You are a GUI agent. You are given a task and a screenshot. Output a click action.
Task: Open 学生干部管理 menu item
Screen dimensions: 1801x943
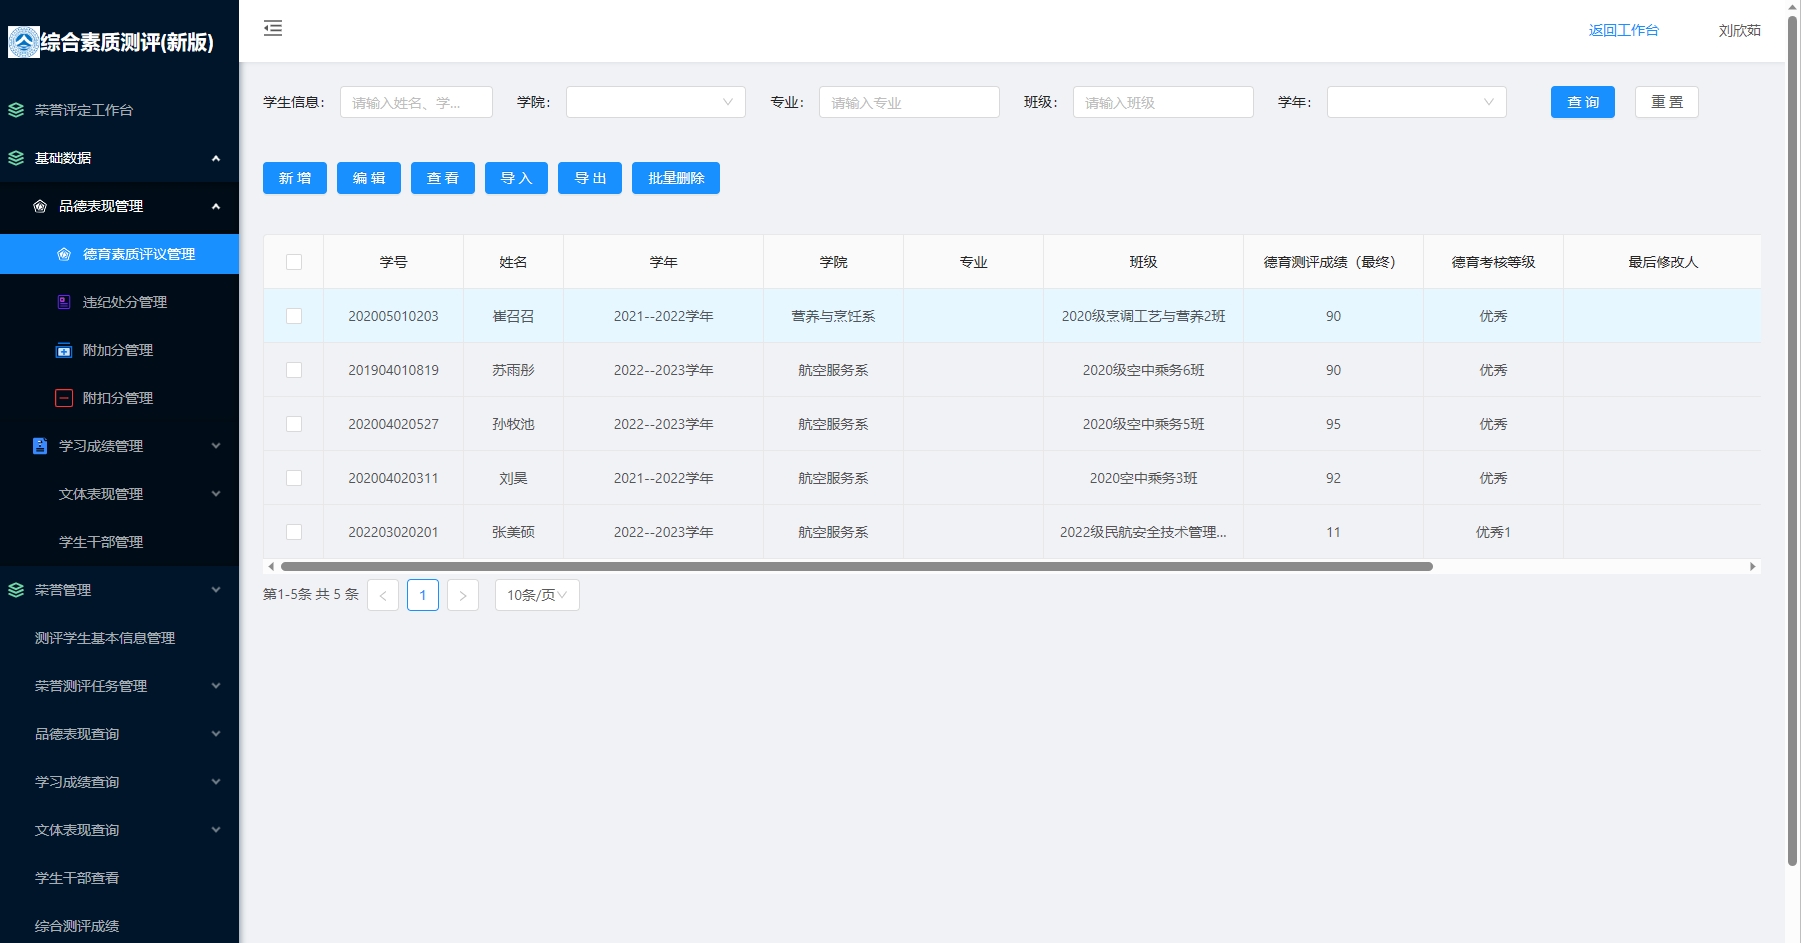click(x=120, y=542)
